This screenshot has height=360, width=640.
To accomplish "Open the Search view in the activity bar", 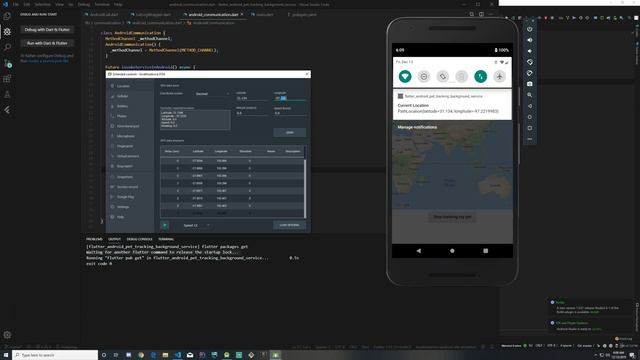I will point(7,47).
